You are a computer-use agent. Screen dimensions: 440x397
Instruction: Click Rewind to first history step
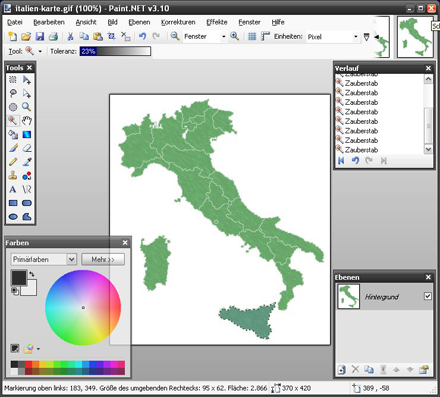click(x=341, y=161)
